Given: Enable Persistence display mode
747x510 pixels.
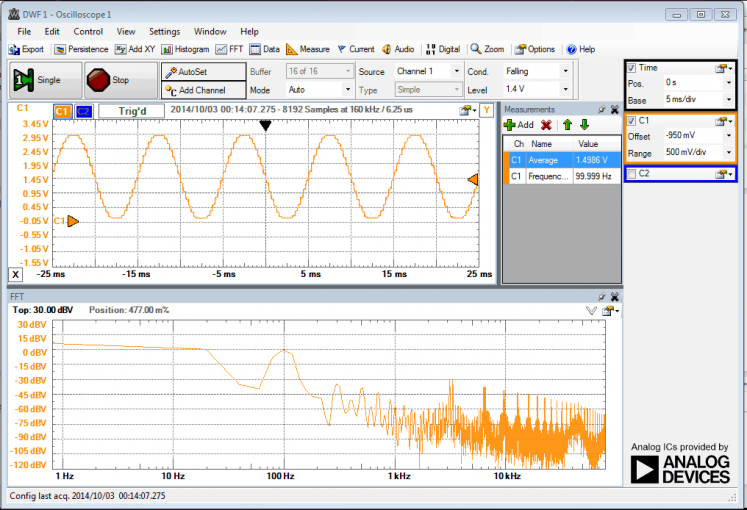Looking at the screenshot, I should click(x=83, y=49).
